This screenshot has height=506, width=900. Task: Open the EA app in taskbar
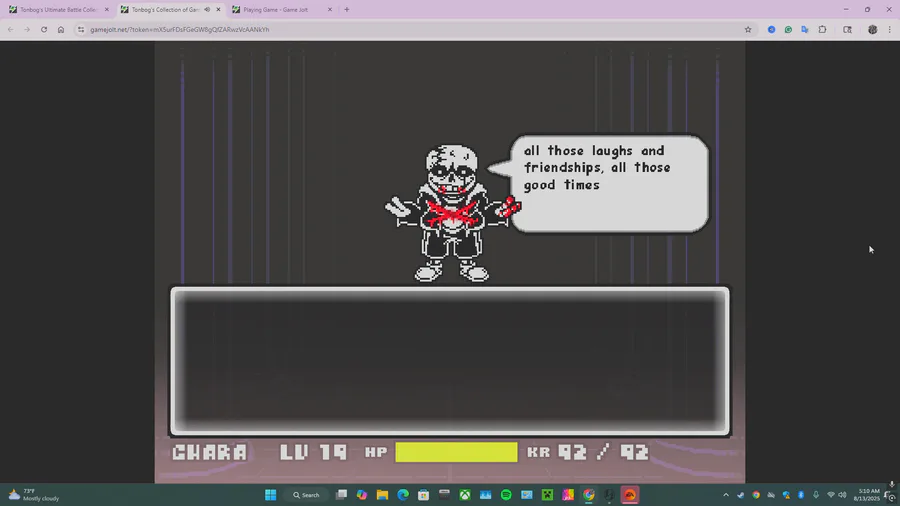tap(630, 495)
